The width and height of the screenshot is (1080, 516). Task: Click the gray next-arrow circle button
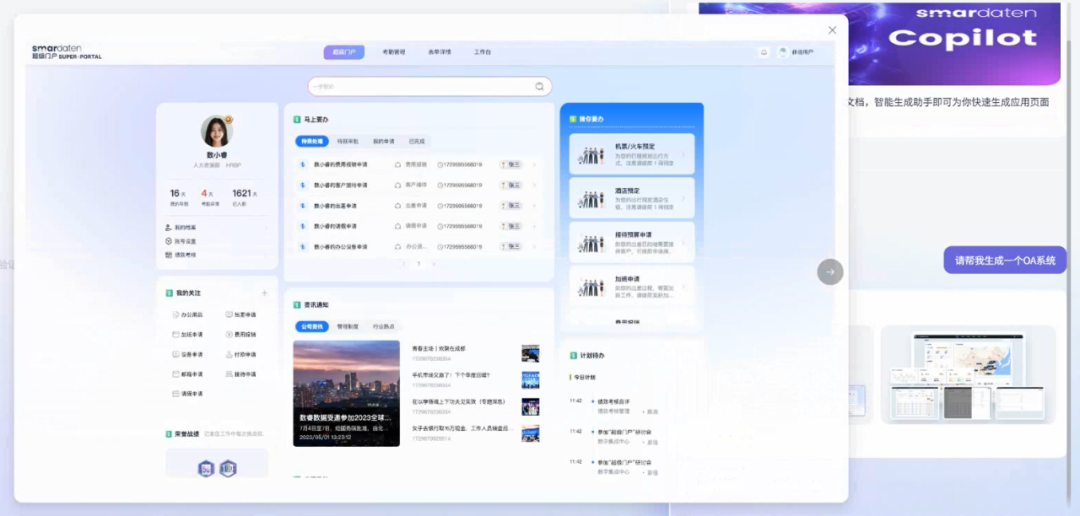830,271
